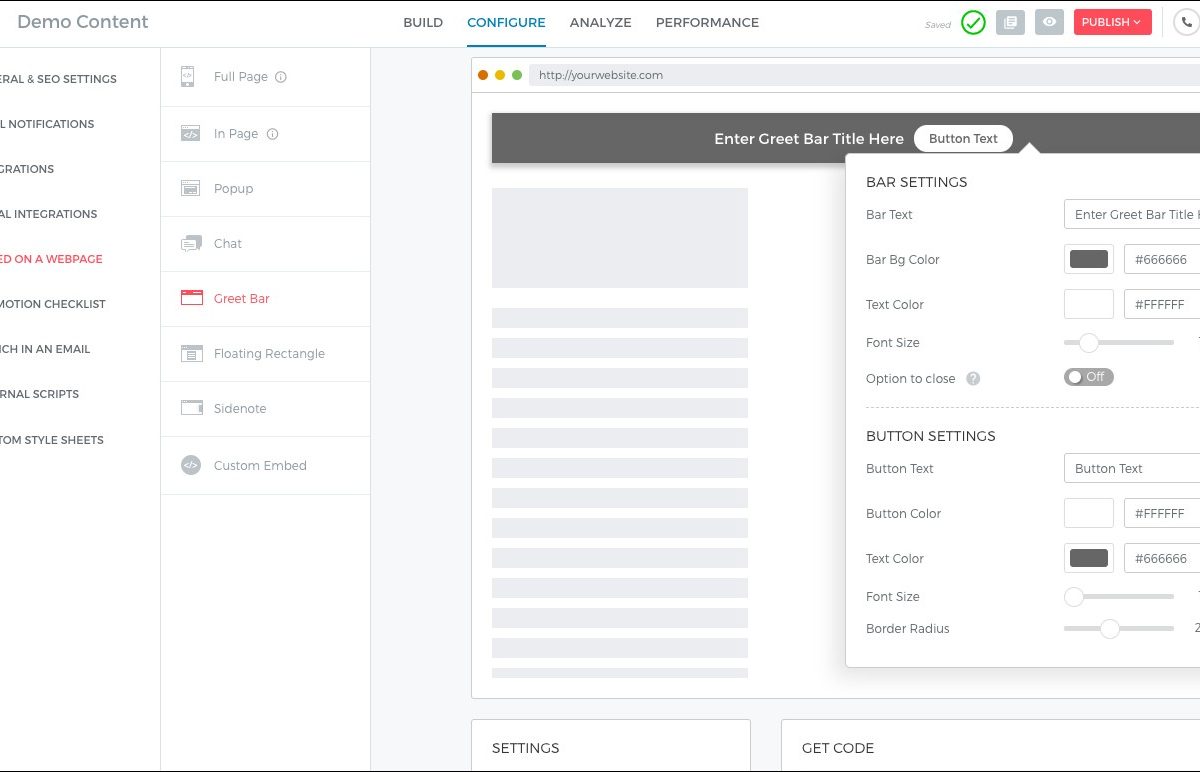Screen dimensions: 1200x772
Task: Click the help icon beside Option to close
Action: tap(973, 379)
